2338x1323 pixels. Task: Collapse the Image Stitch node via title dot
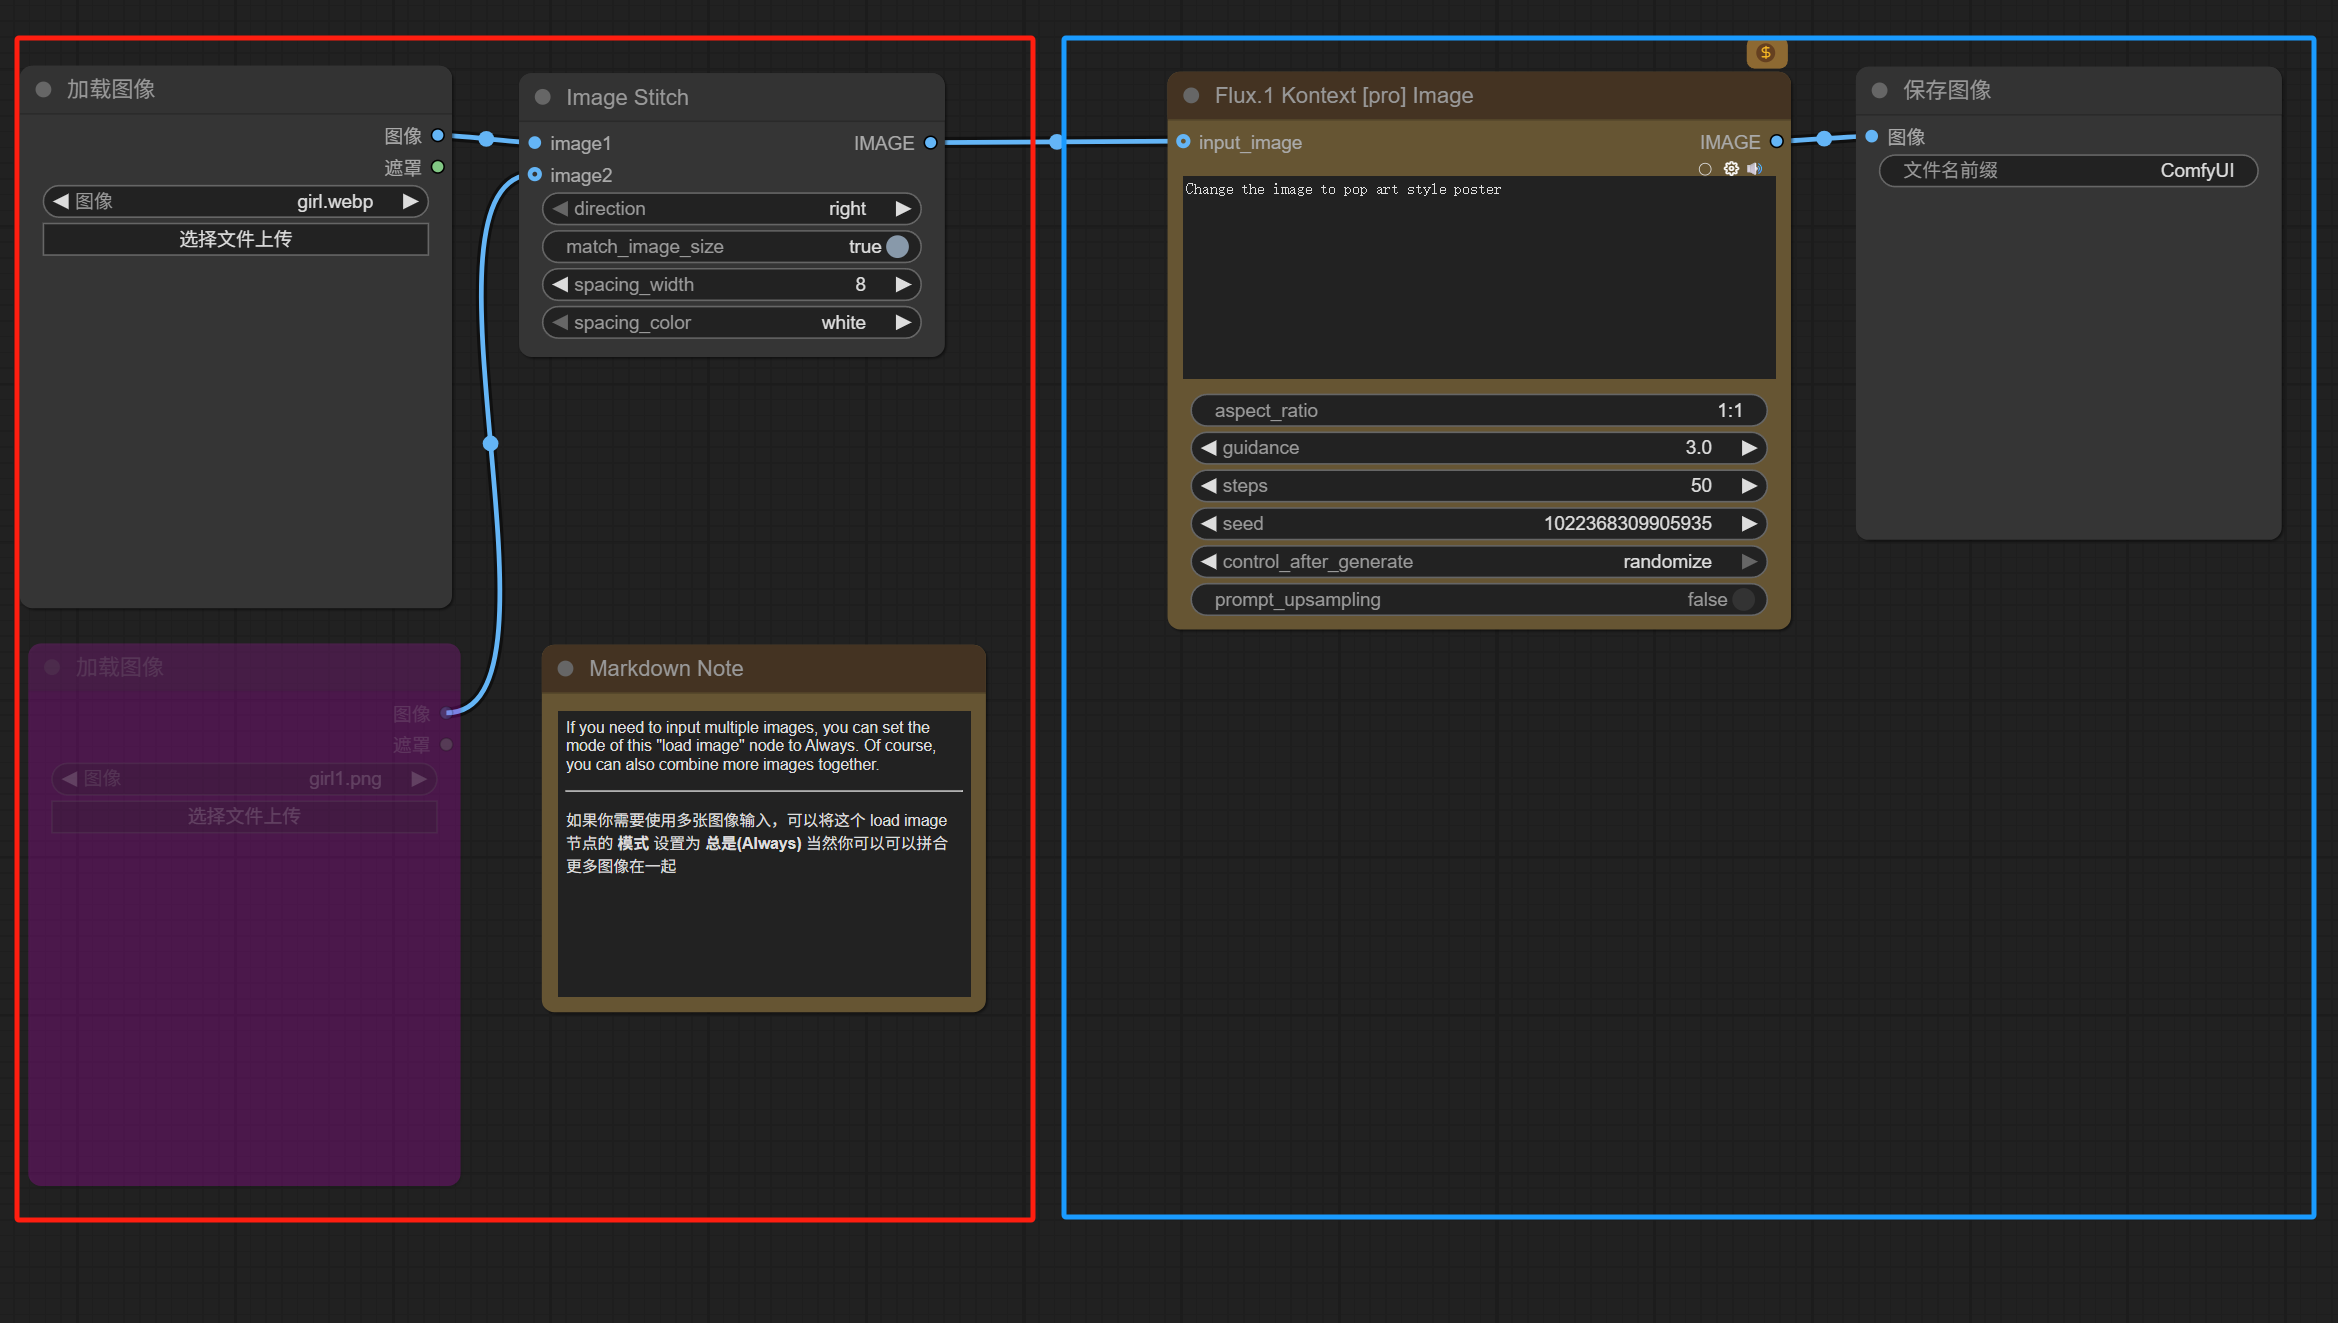coord(543,97)
